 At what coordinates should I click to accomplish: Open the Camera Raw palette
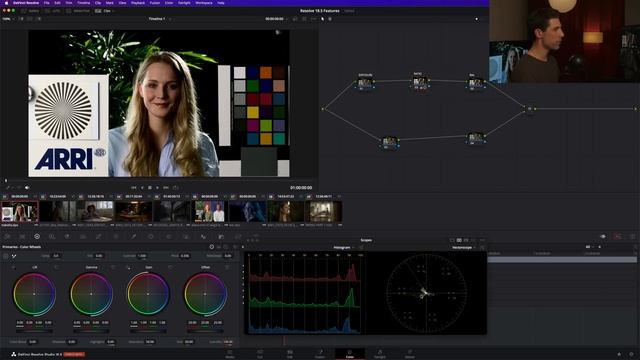[7, 236]
